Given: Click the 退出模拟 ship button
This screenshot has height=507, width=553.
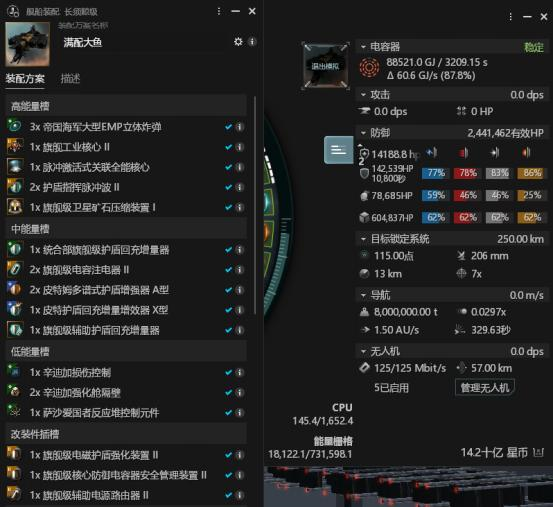Looking at the screenshot, I should (x=325, y=66).
